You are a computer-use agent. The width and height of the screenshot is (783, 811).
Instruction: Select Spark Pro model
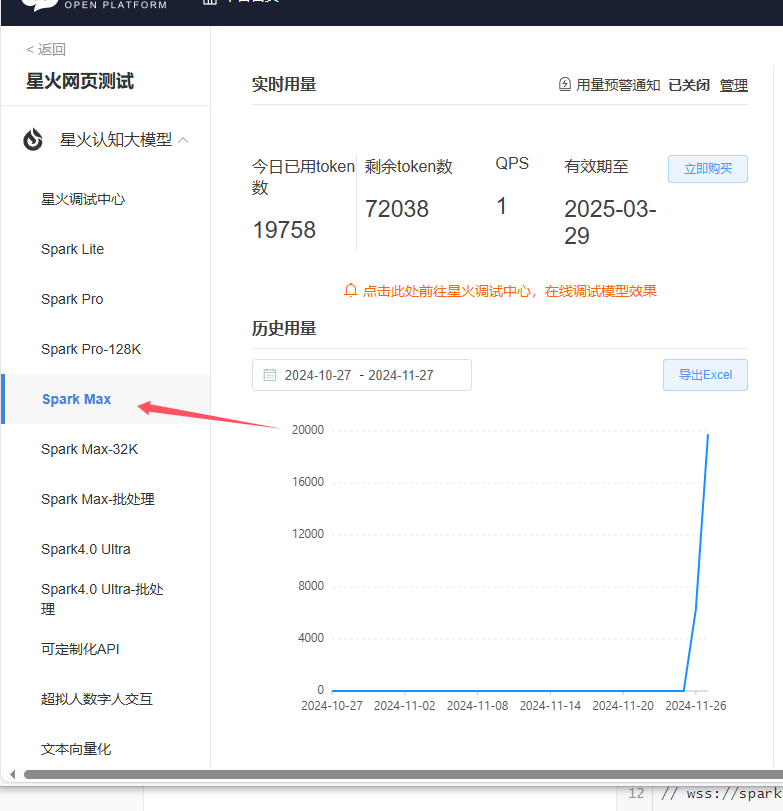(x=72, y=299)
